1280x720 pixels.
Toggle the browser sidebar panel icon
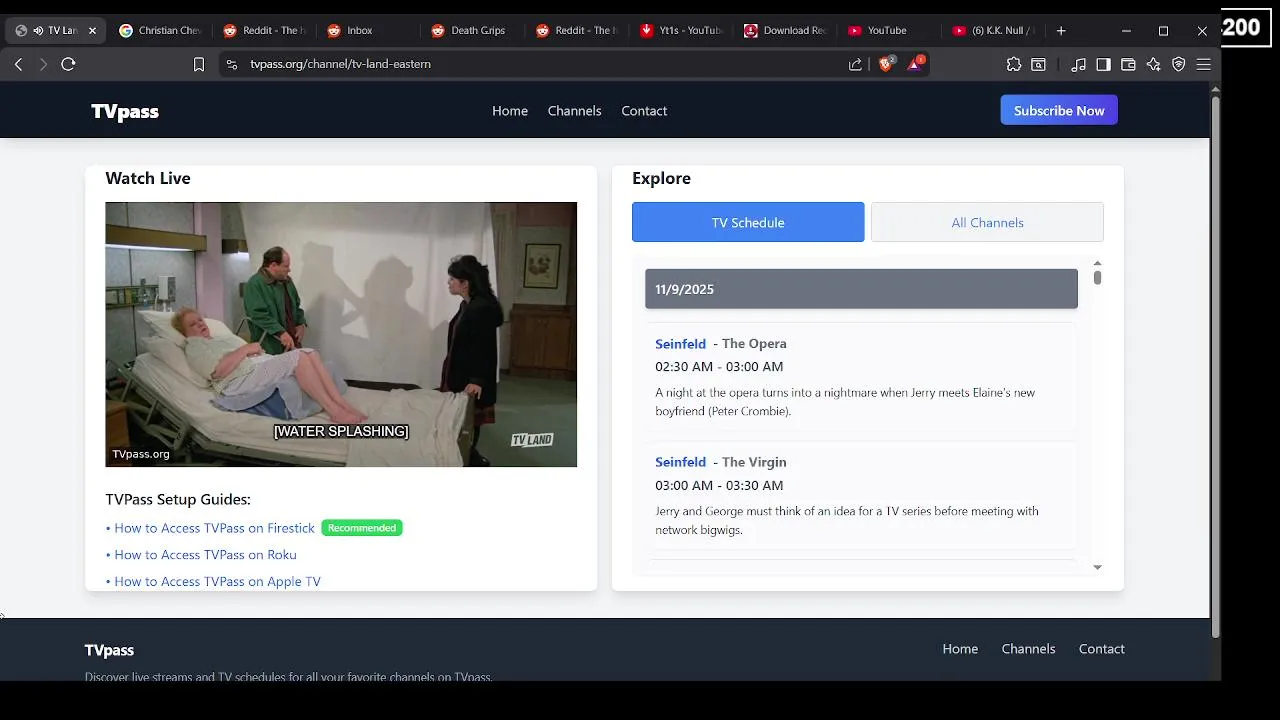click(x=1103, y=64)
